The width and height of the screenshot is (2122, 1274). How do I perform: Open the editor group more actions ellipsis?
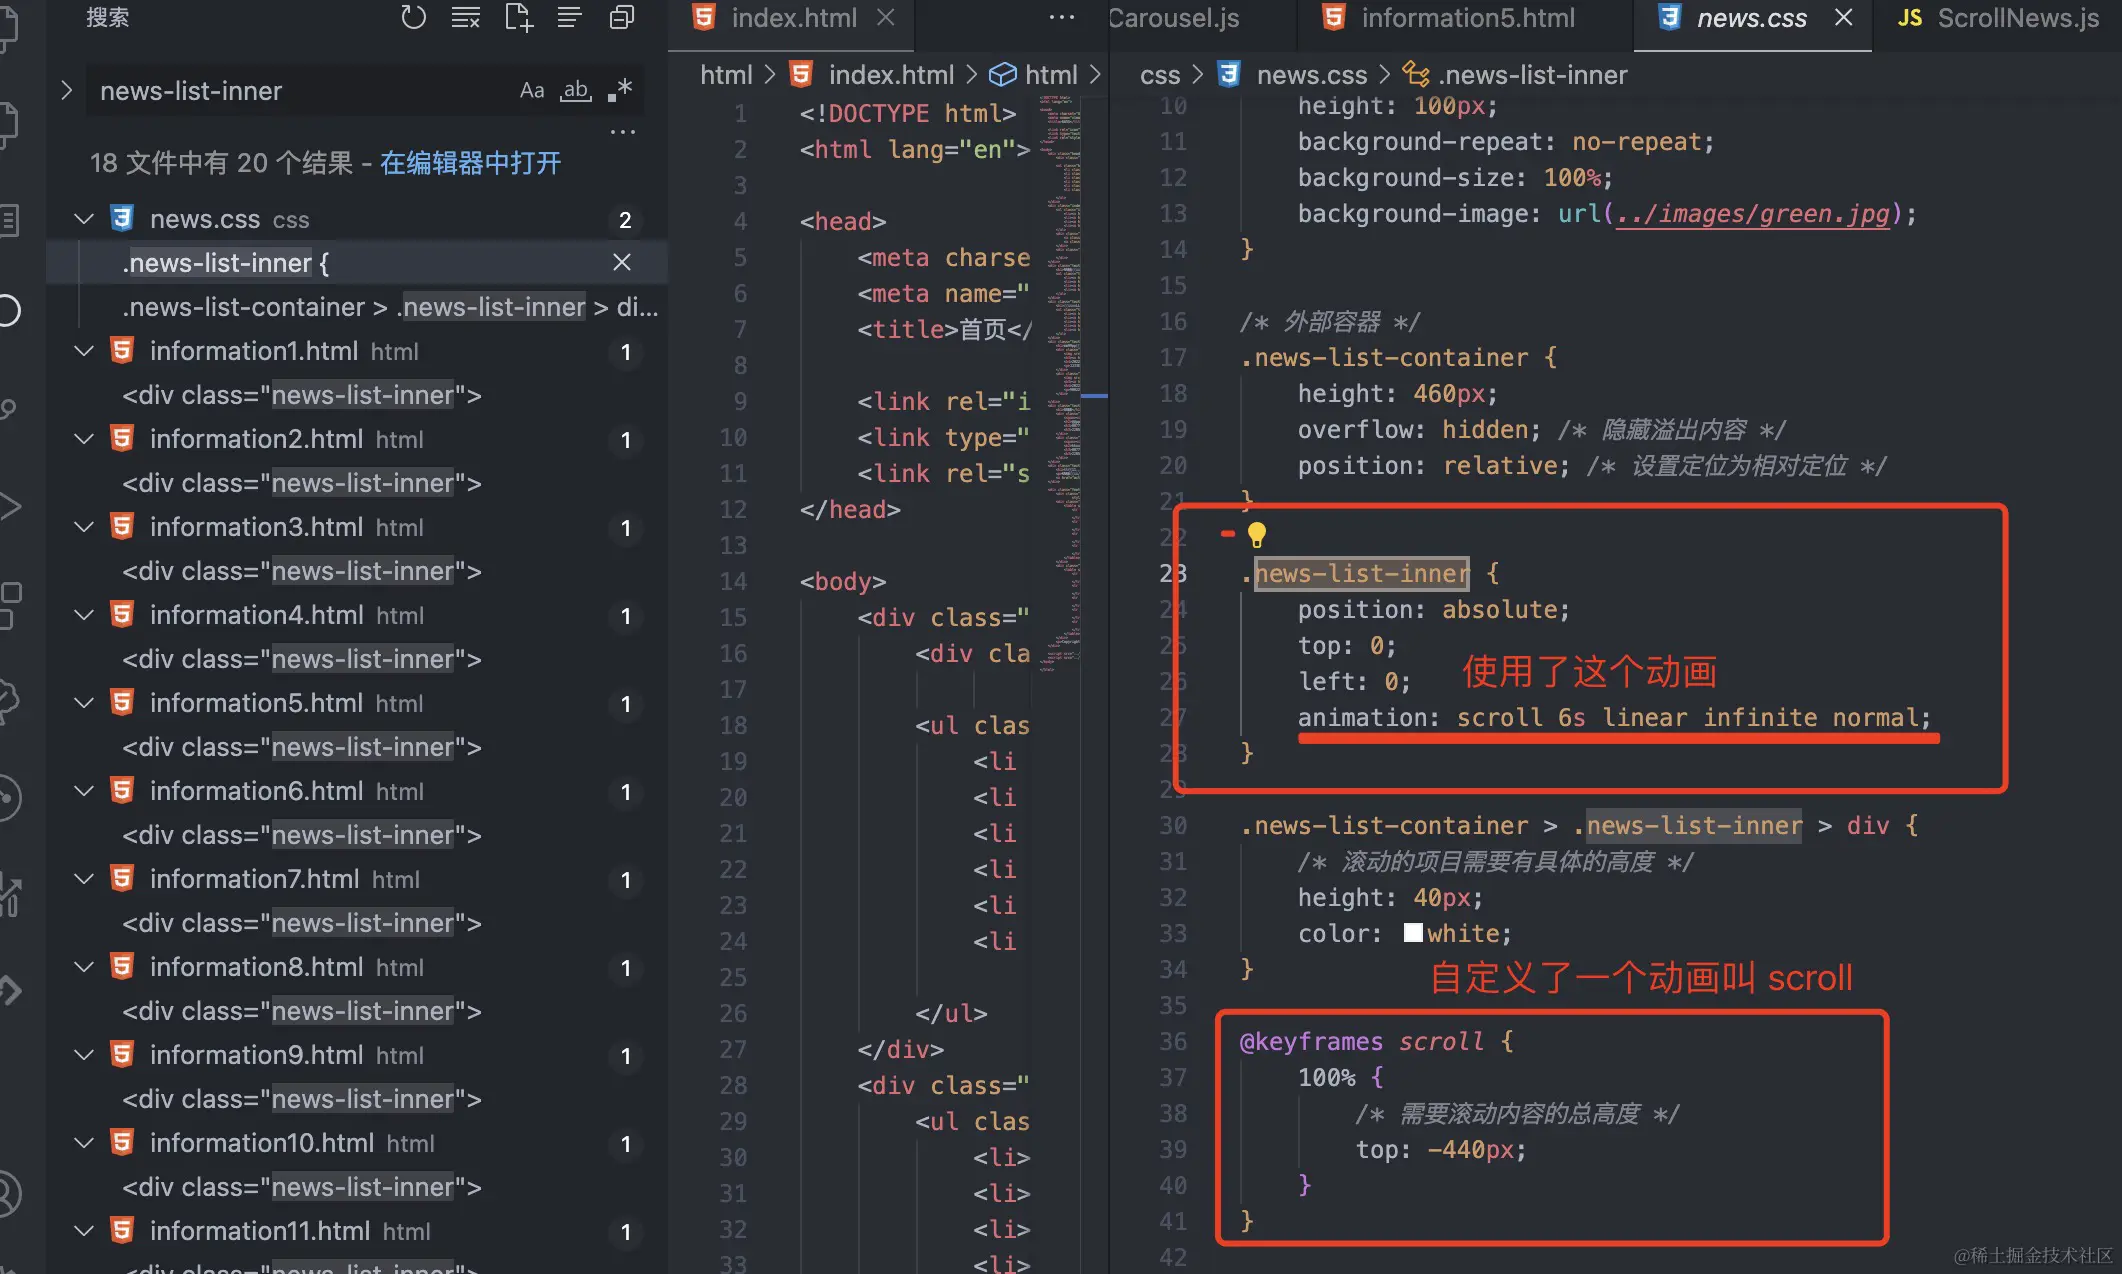coord(1061,18)
